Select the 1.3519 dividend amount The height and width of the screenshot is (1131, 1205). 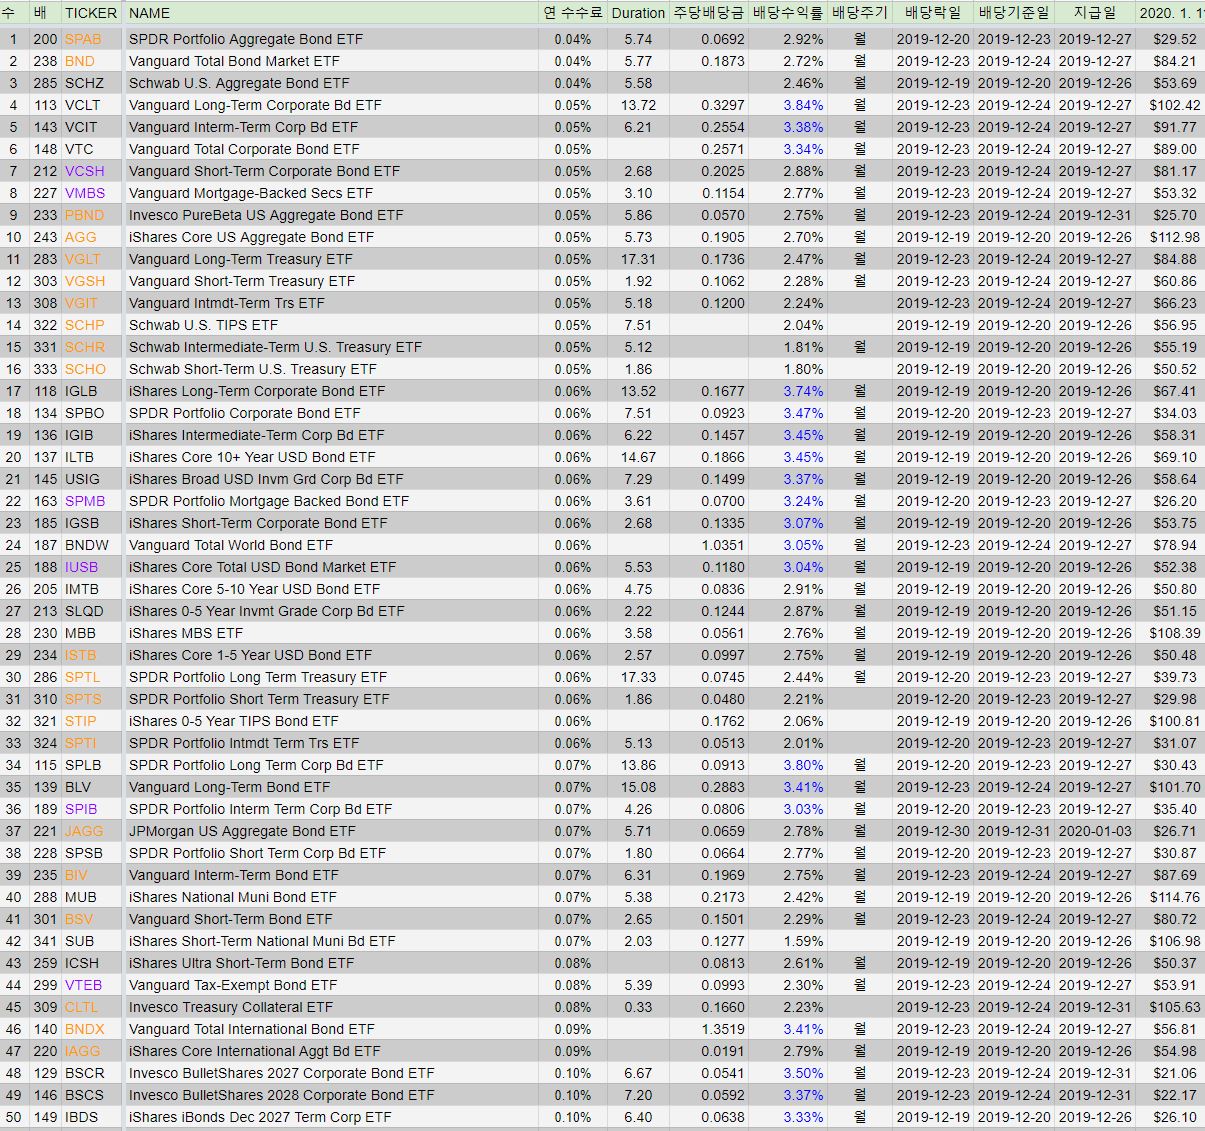(723, 1029)
